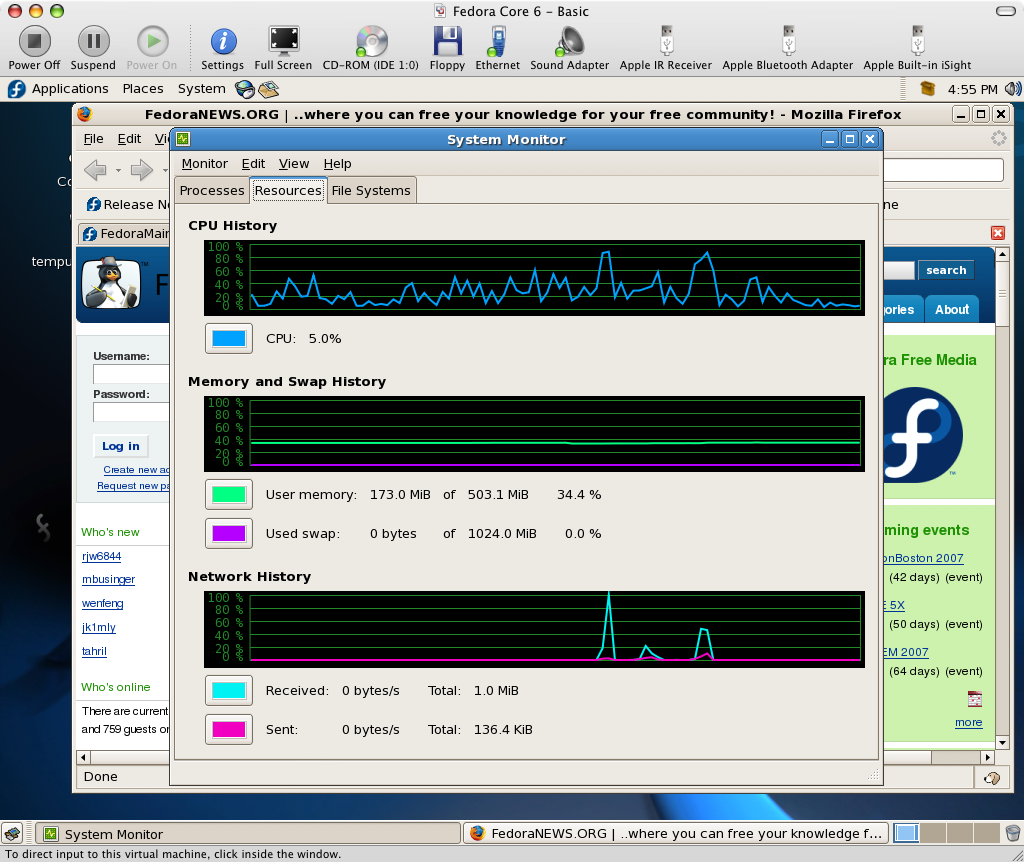The width and height of the screenshot is (1024, 862).
Task: Open the mbusinger user link
Action: (x=108, y=580)
